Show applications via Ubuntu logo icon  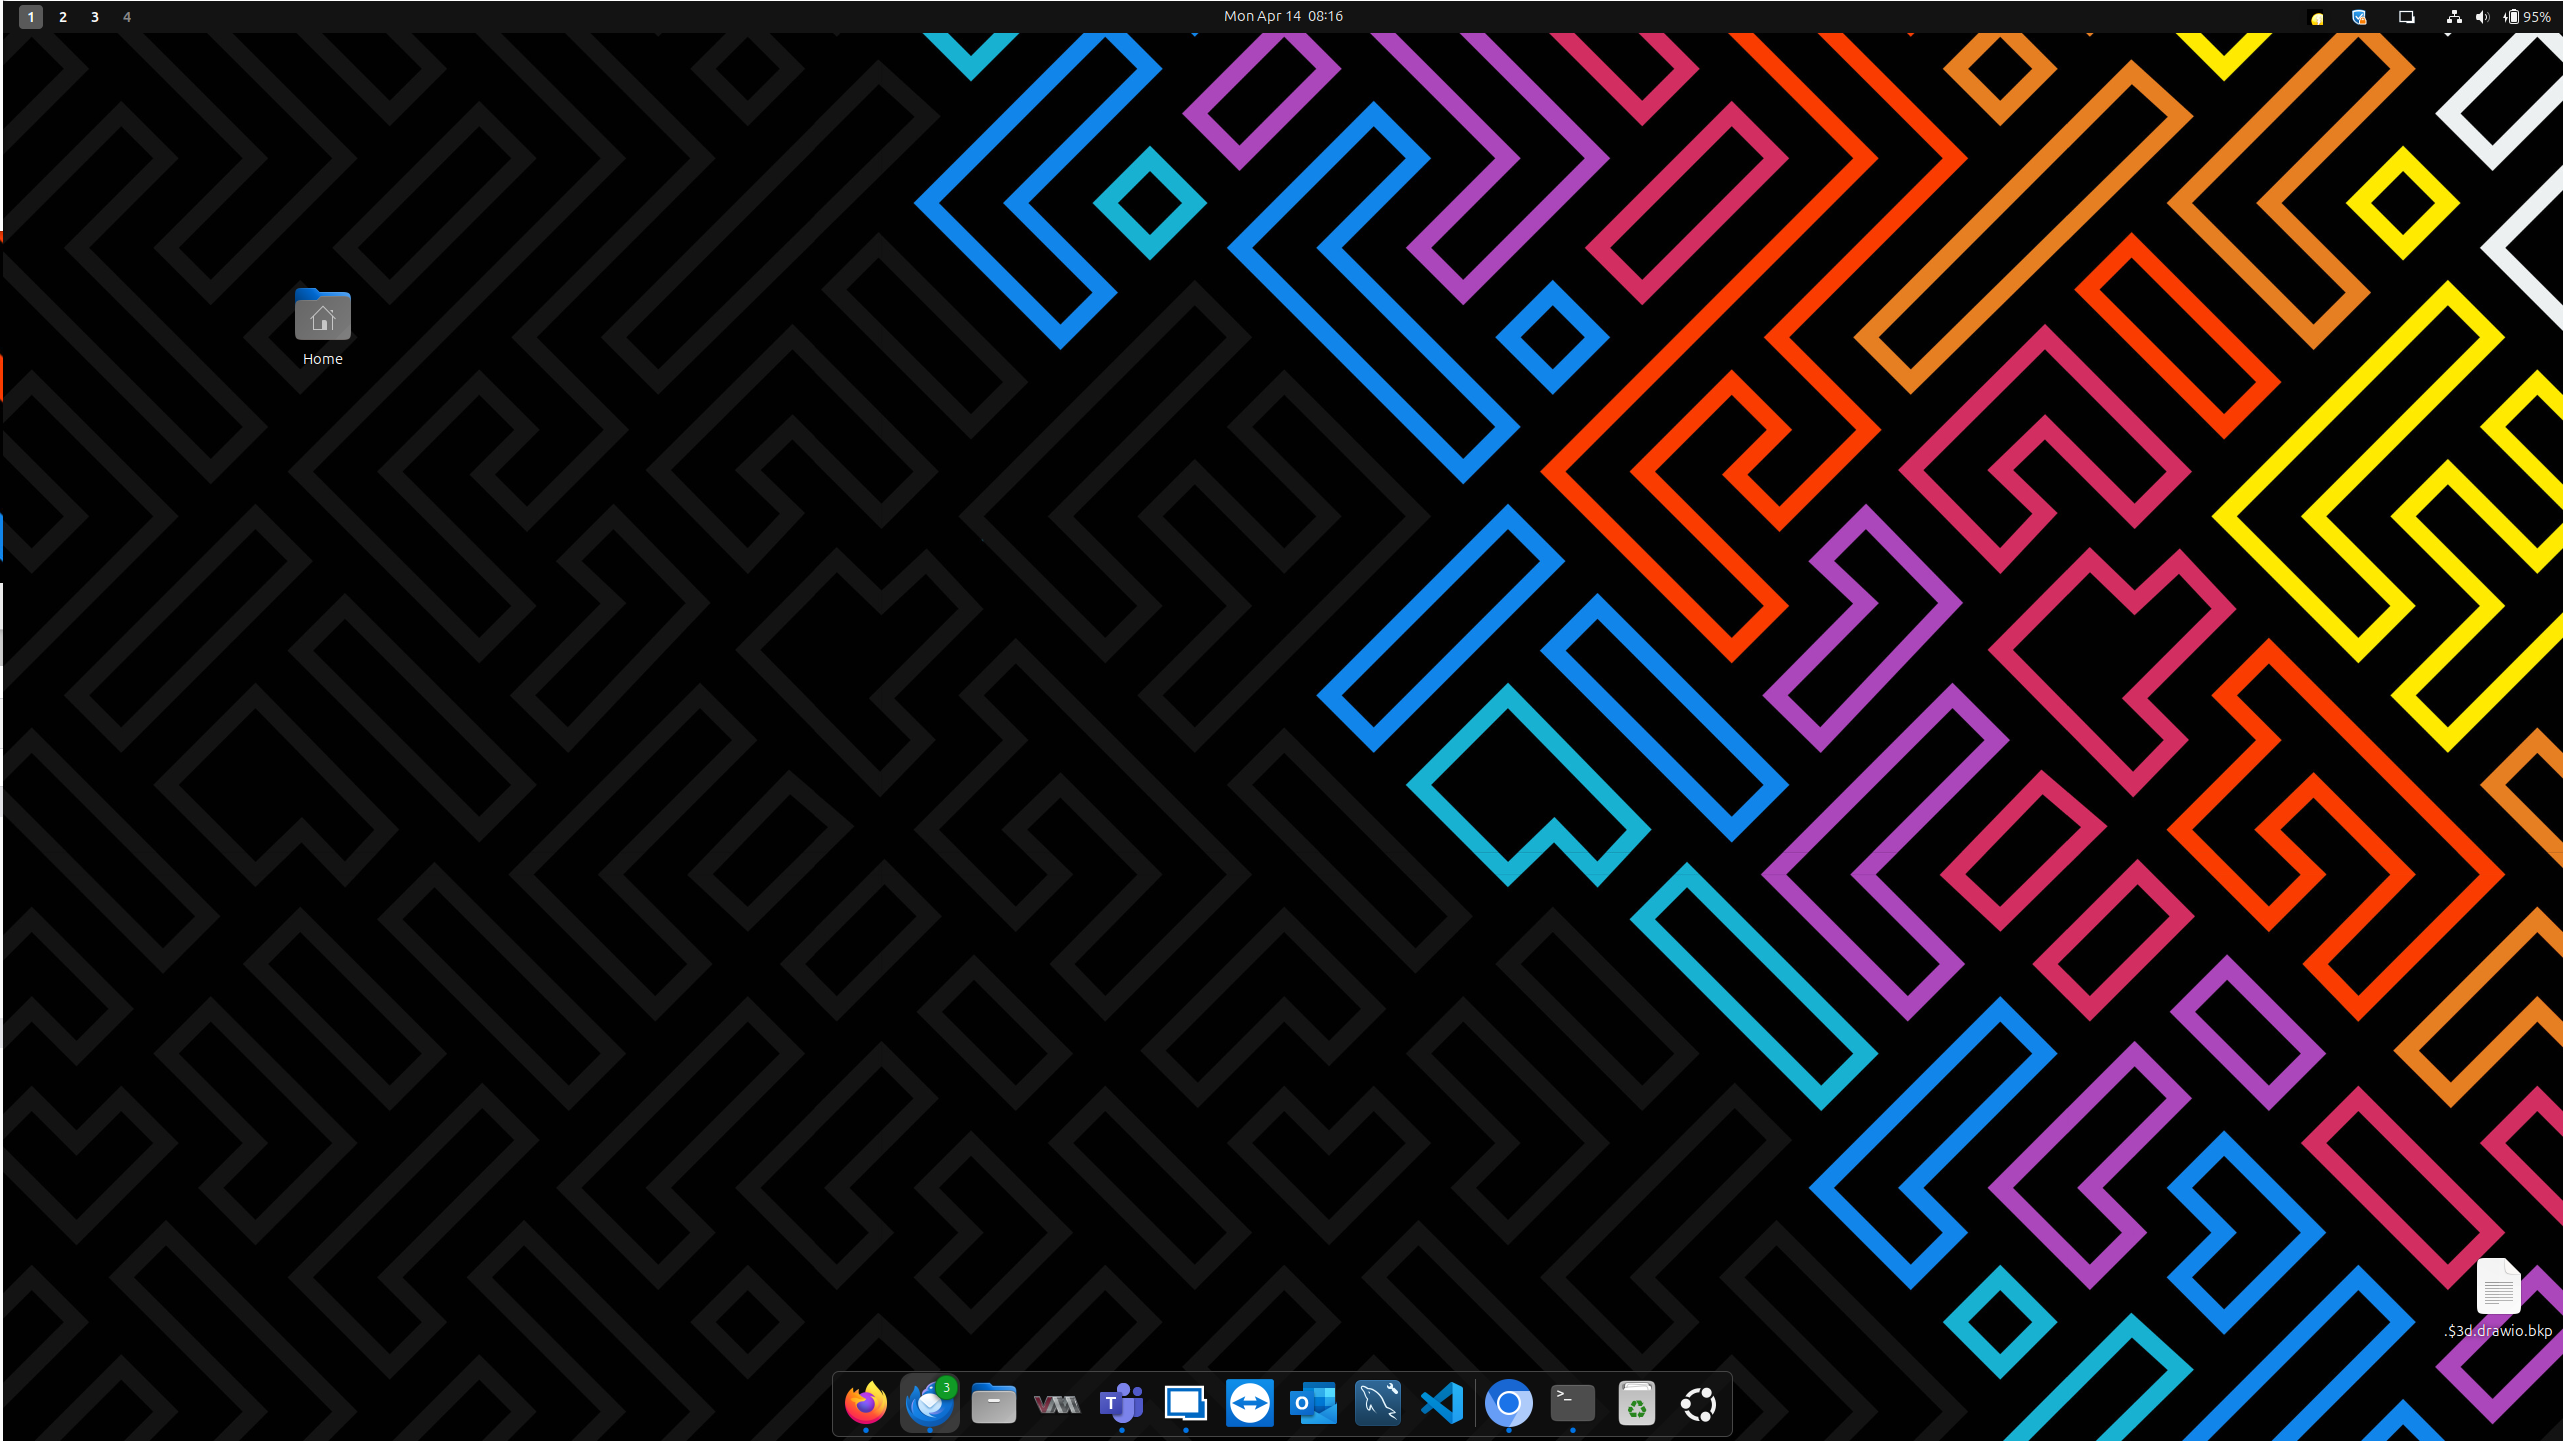(1699, 1404)
